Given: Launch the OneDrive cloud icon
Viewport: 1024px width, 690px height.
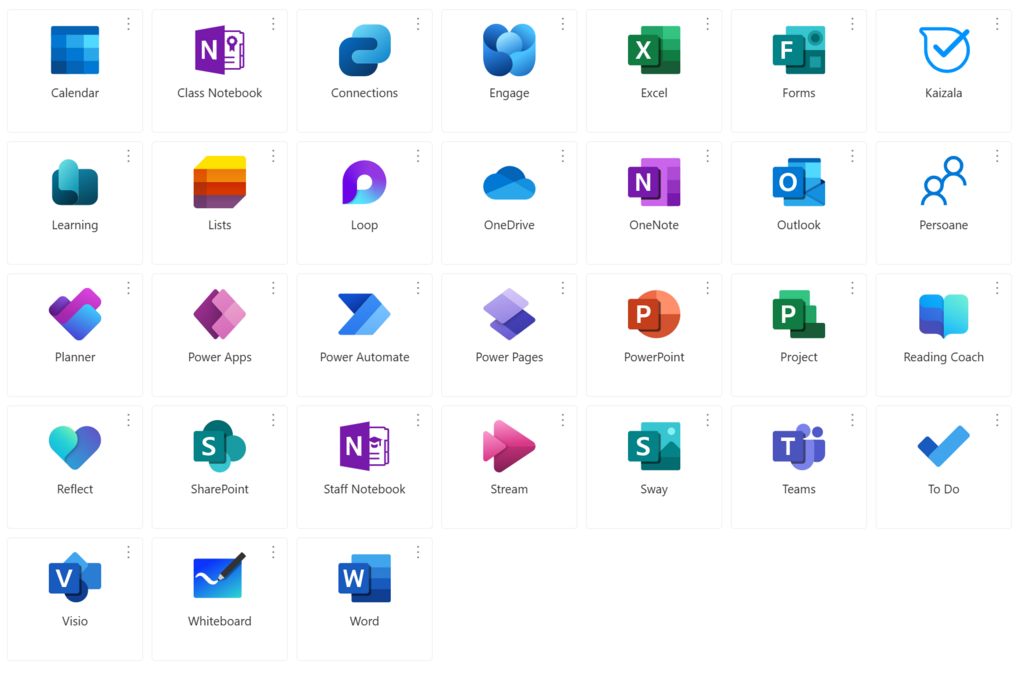Looking at the screenshot, I should (509, 183).
